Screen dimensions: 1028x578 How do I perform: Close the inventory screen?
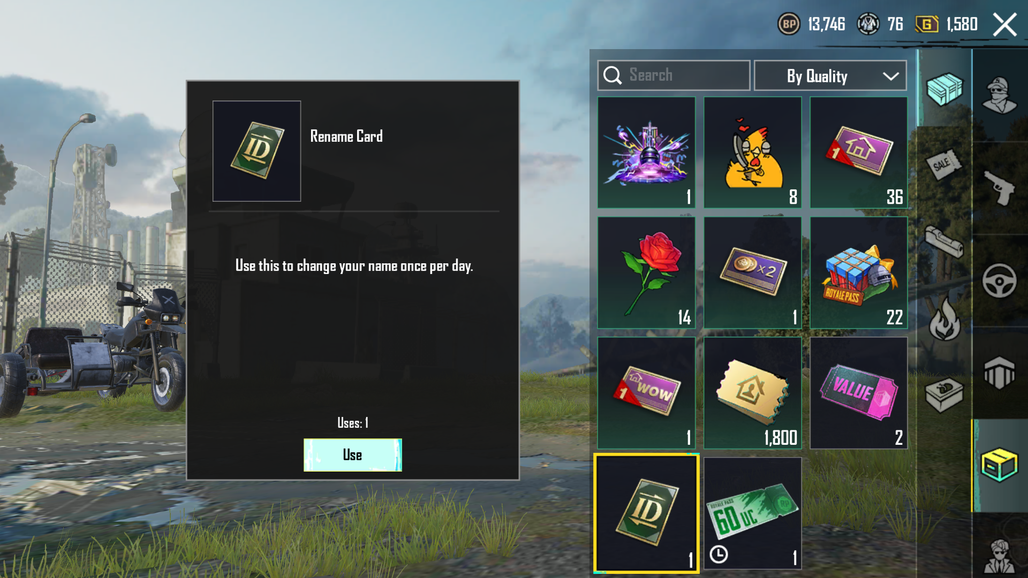tap(1004, 25)
